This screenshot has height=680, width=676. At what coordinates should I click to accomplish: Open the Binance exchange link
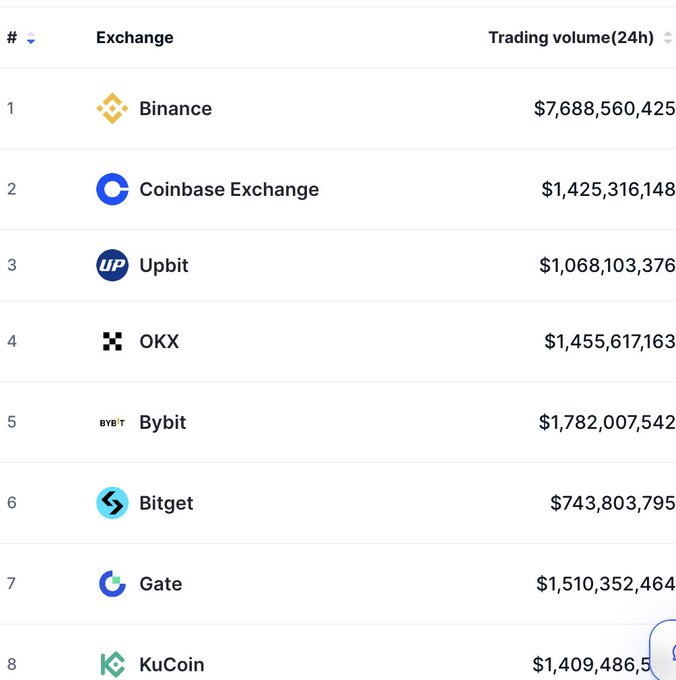pos(176,108)
